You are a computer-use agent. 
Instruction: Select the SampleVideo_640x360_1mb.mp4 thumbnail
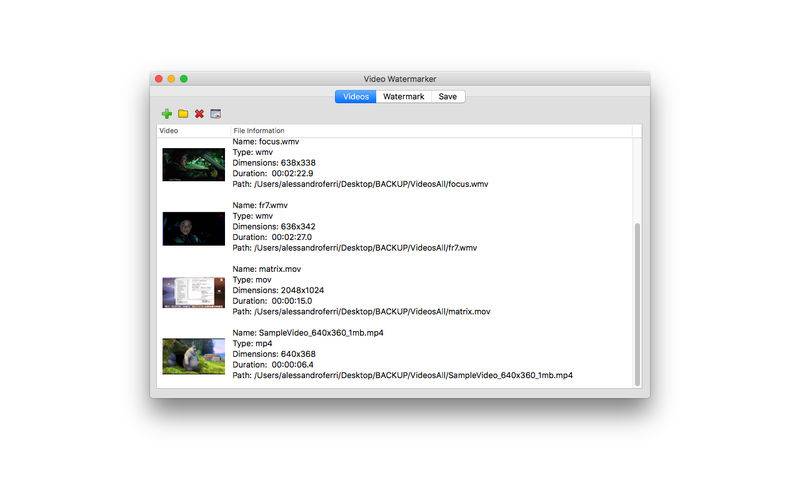193,356
